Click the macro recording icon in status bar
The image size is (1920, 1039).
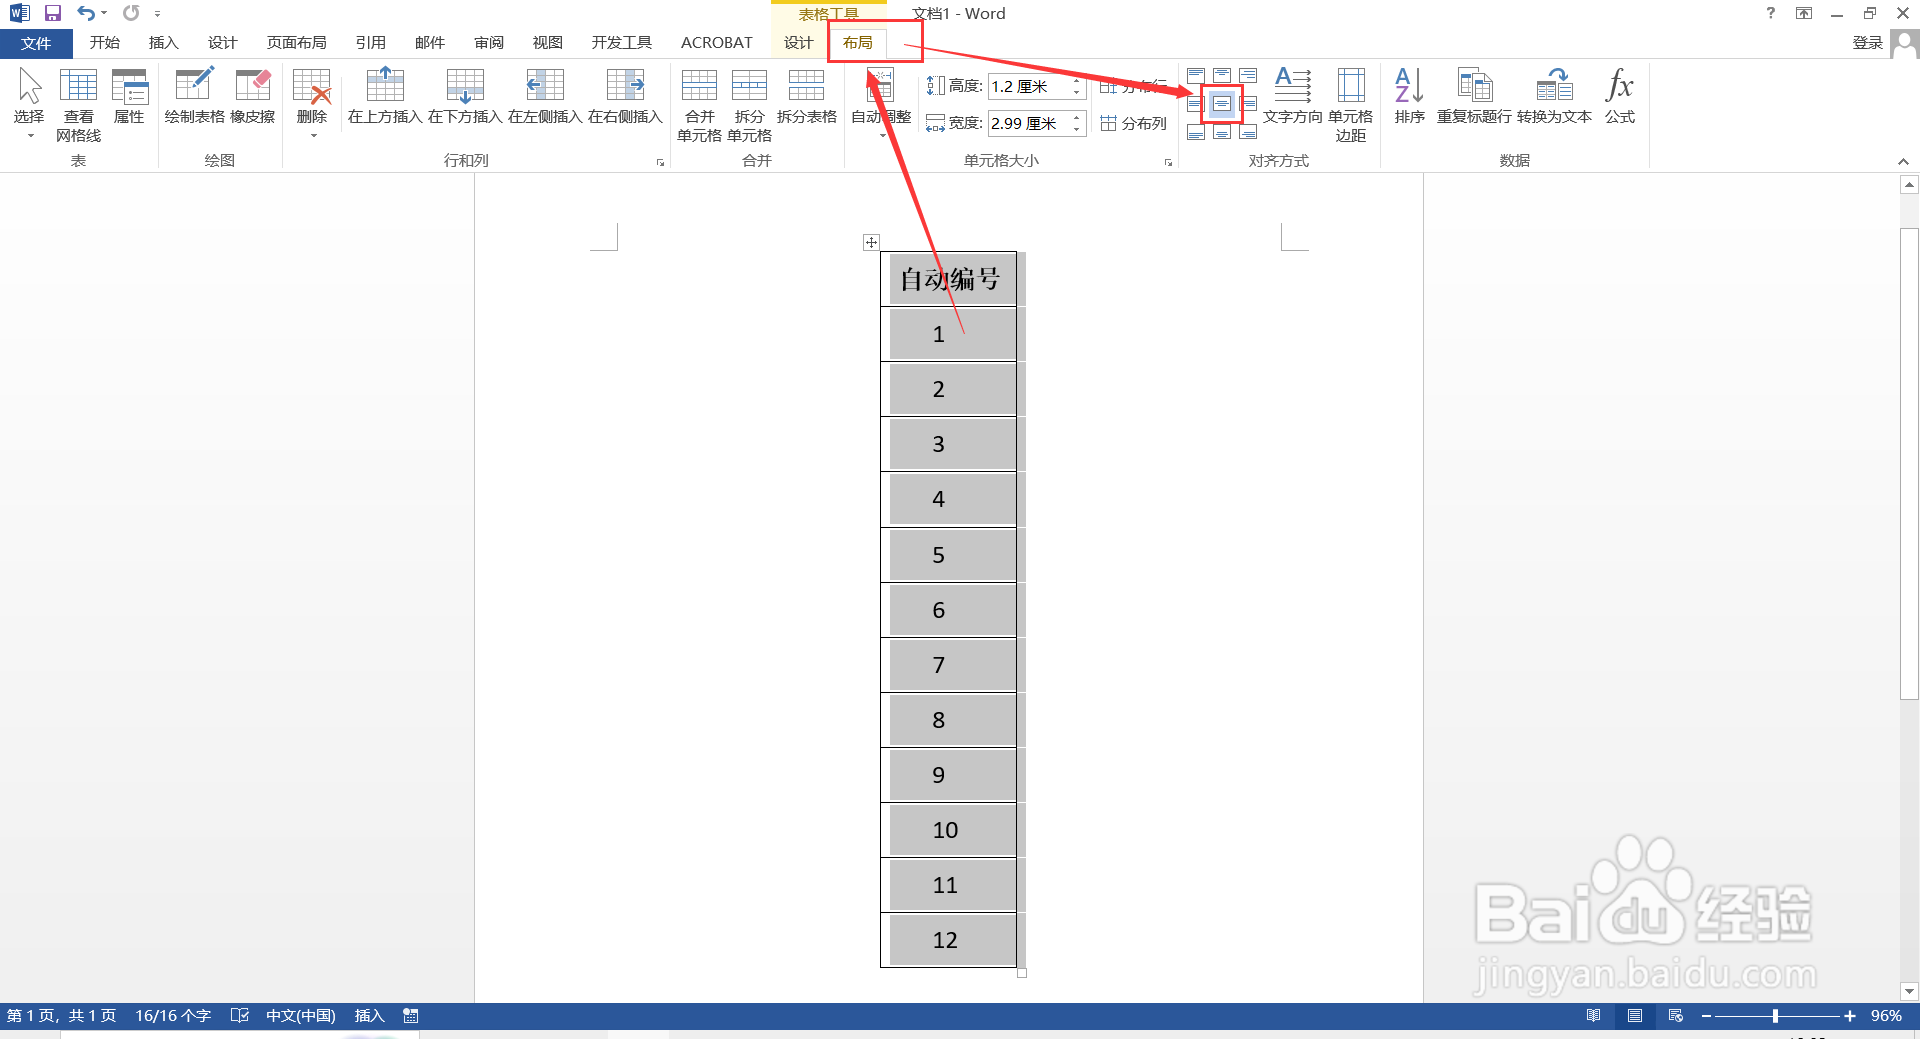click(x=410, y=1015)
